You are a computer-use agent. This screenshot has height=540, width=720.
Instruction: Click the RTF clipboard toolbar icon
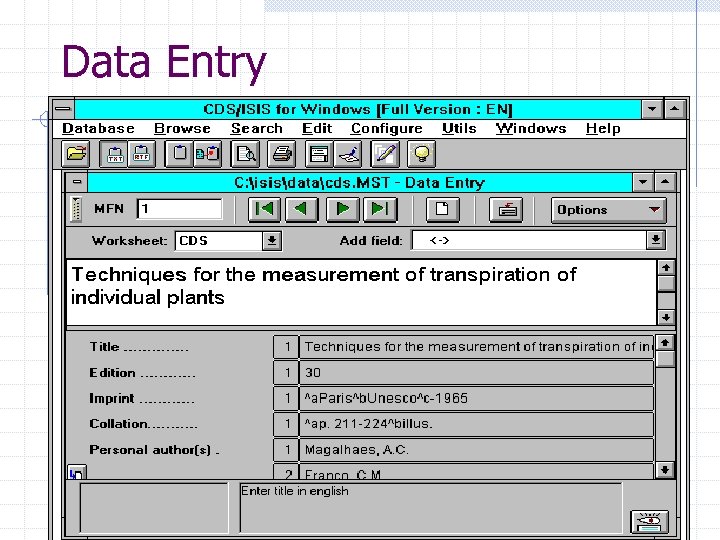pyautogui.click(x=141, y=153)
